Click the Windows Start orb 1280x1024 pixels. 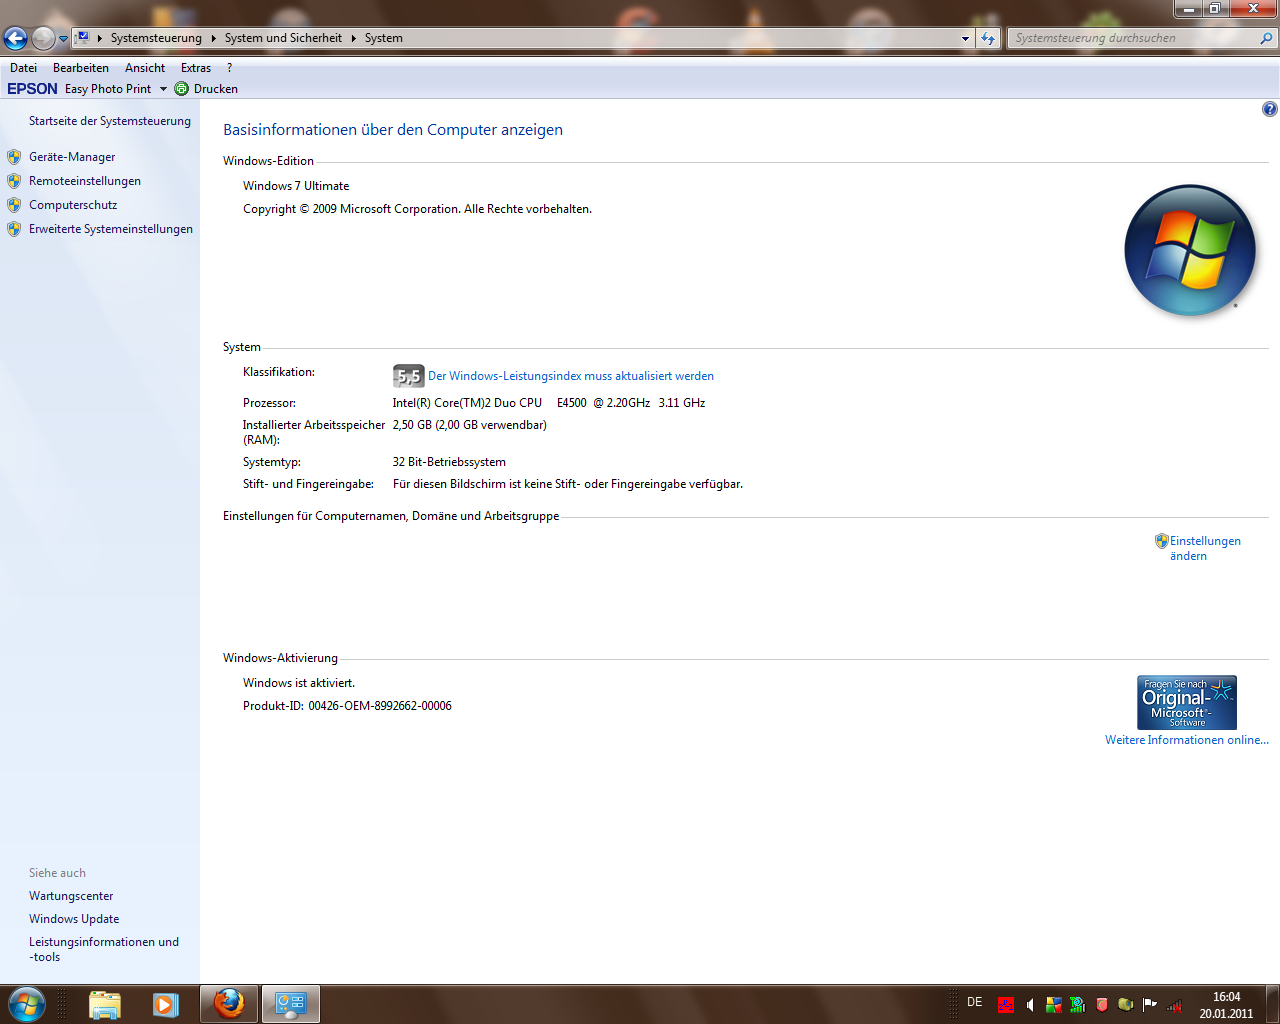pos(27,1004)
